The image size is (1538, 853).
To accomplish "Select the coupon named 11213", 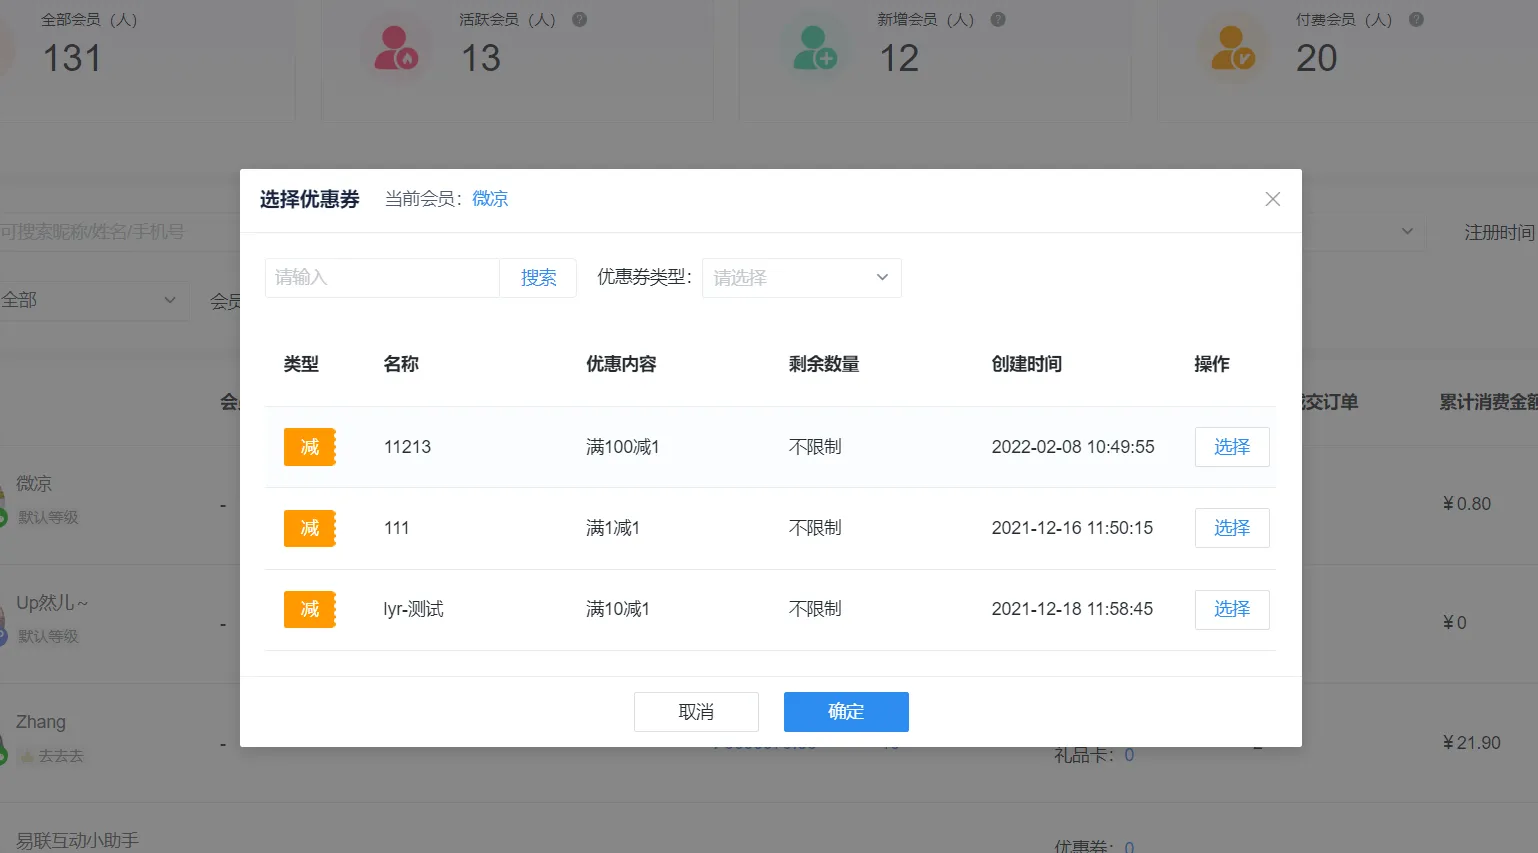I will click(1232, 447).
